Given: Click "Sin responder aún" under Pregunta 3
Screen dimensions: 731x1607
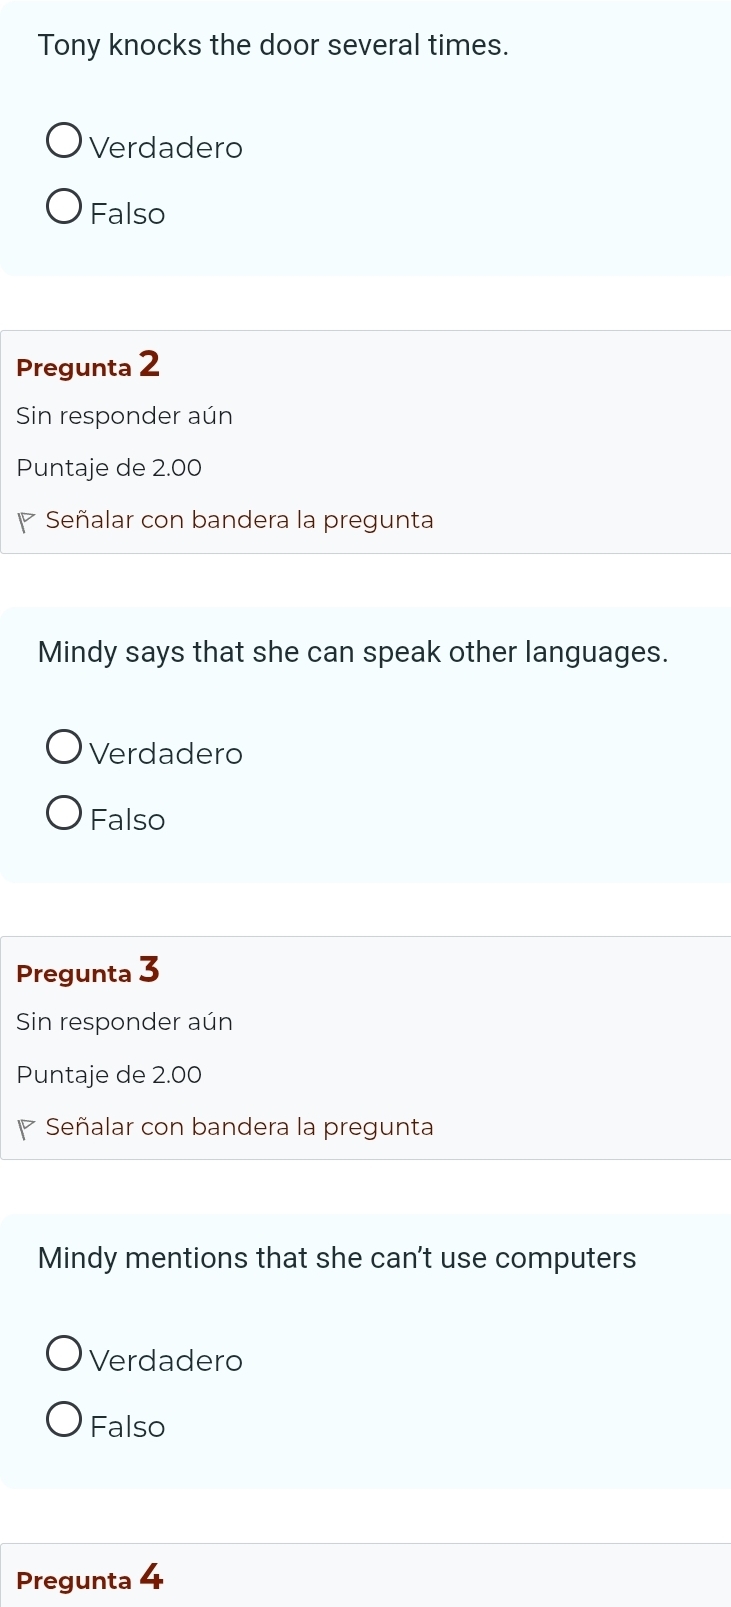Looking at the screenshot, I should 124,1022.
